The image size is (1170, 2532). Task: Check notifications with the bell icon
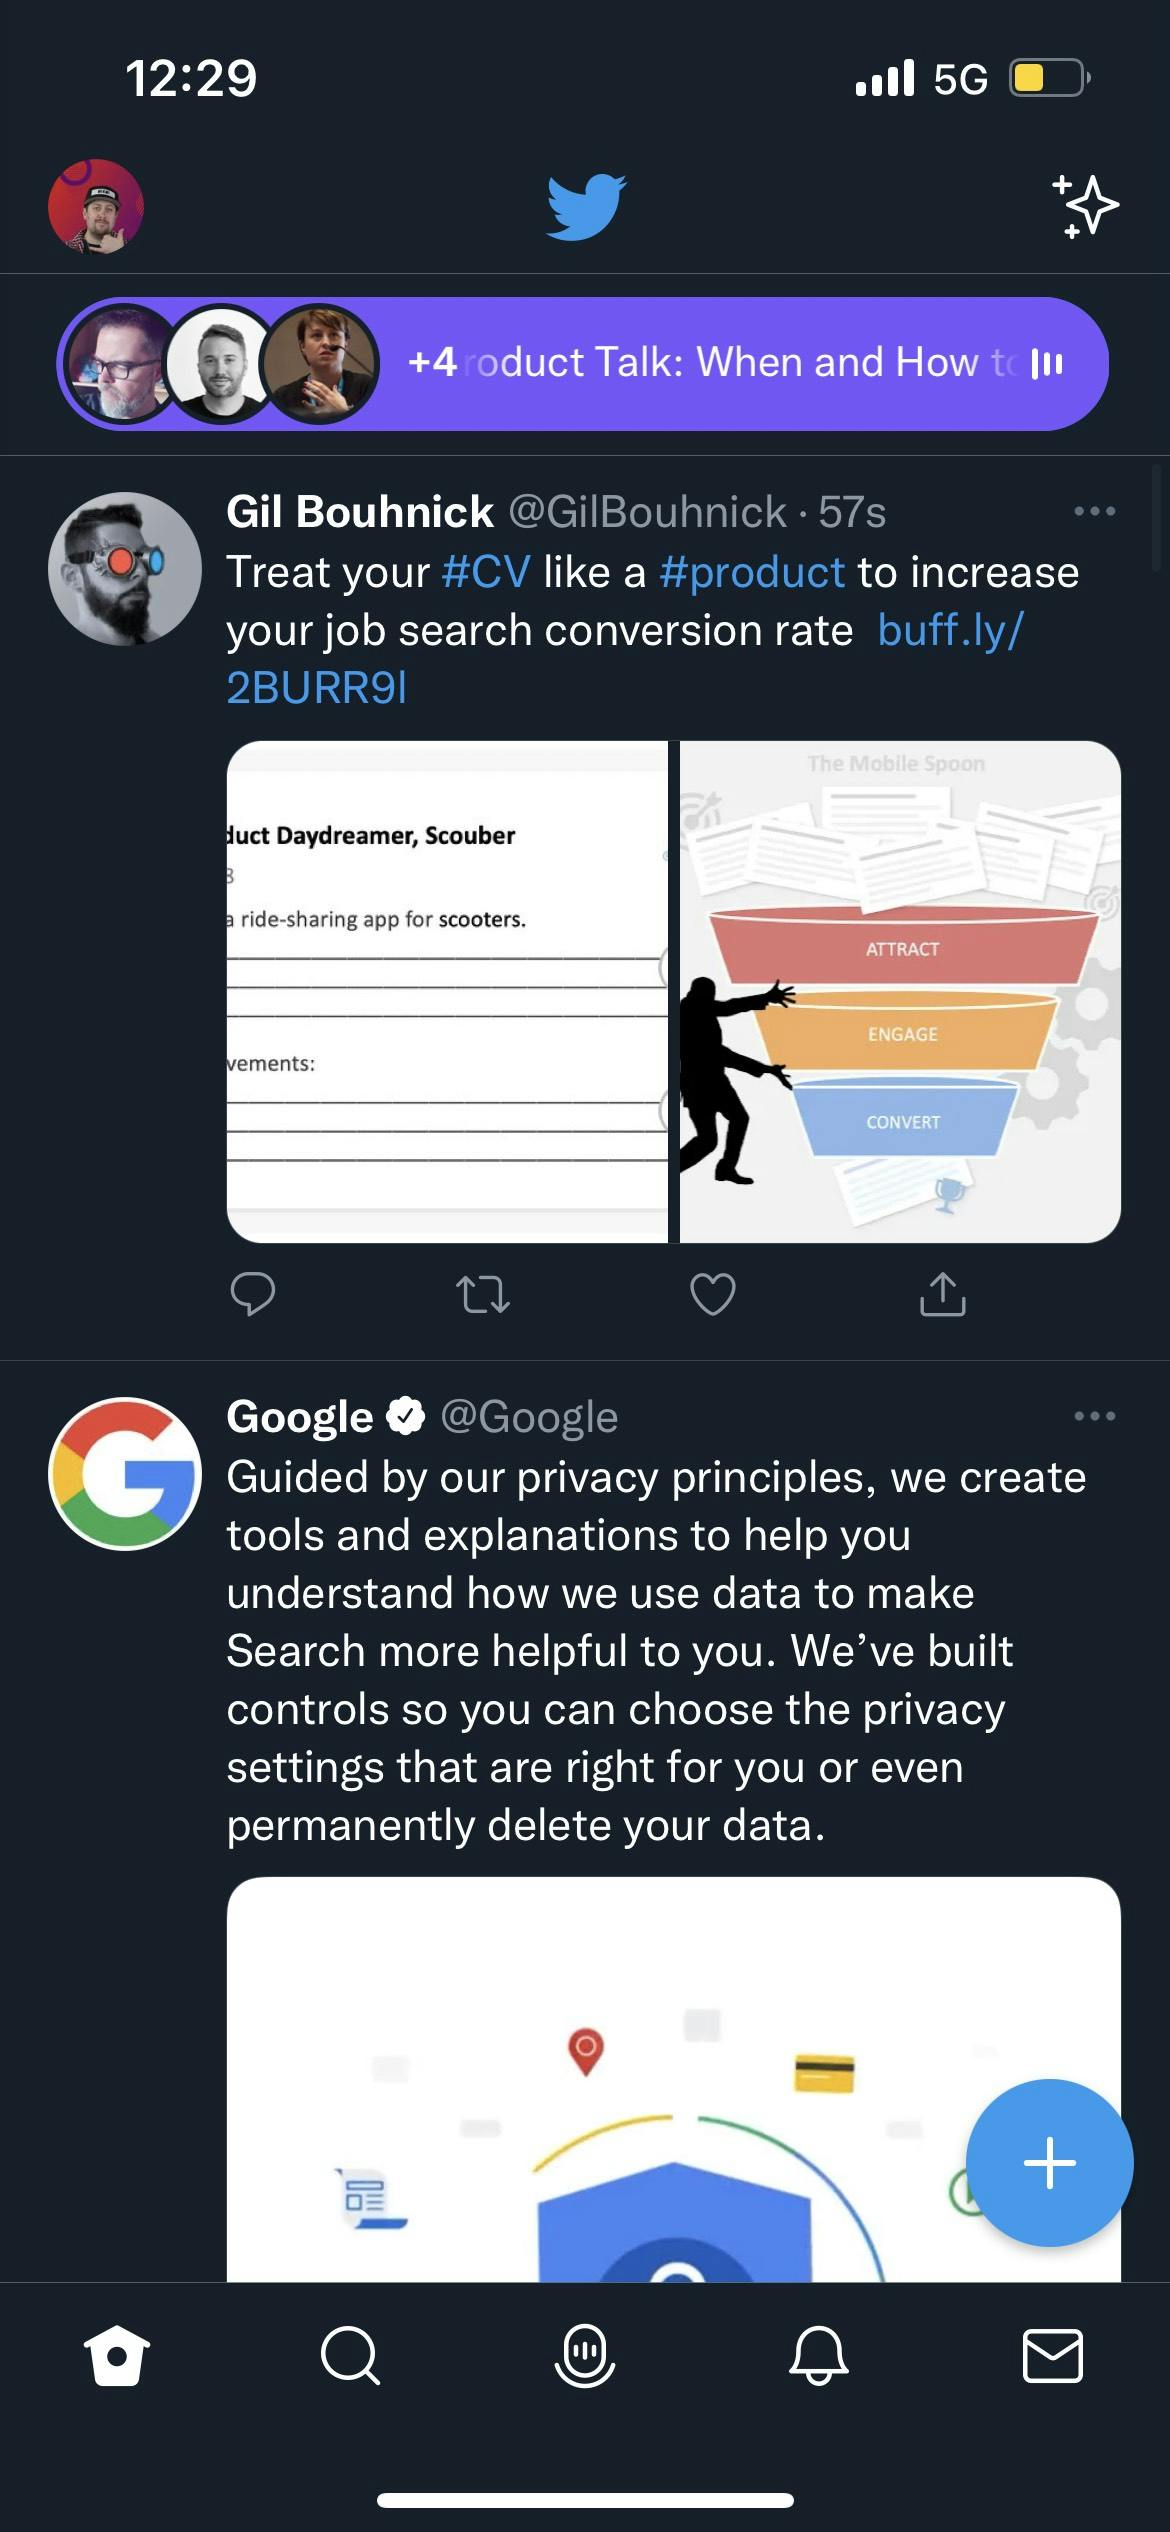[x=818, y=2358]
